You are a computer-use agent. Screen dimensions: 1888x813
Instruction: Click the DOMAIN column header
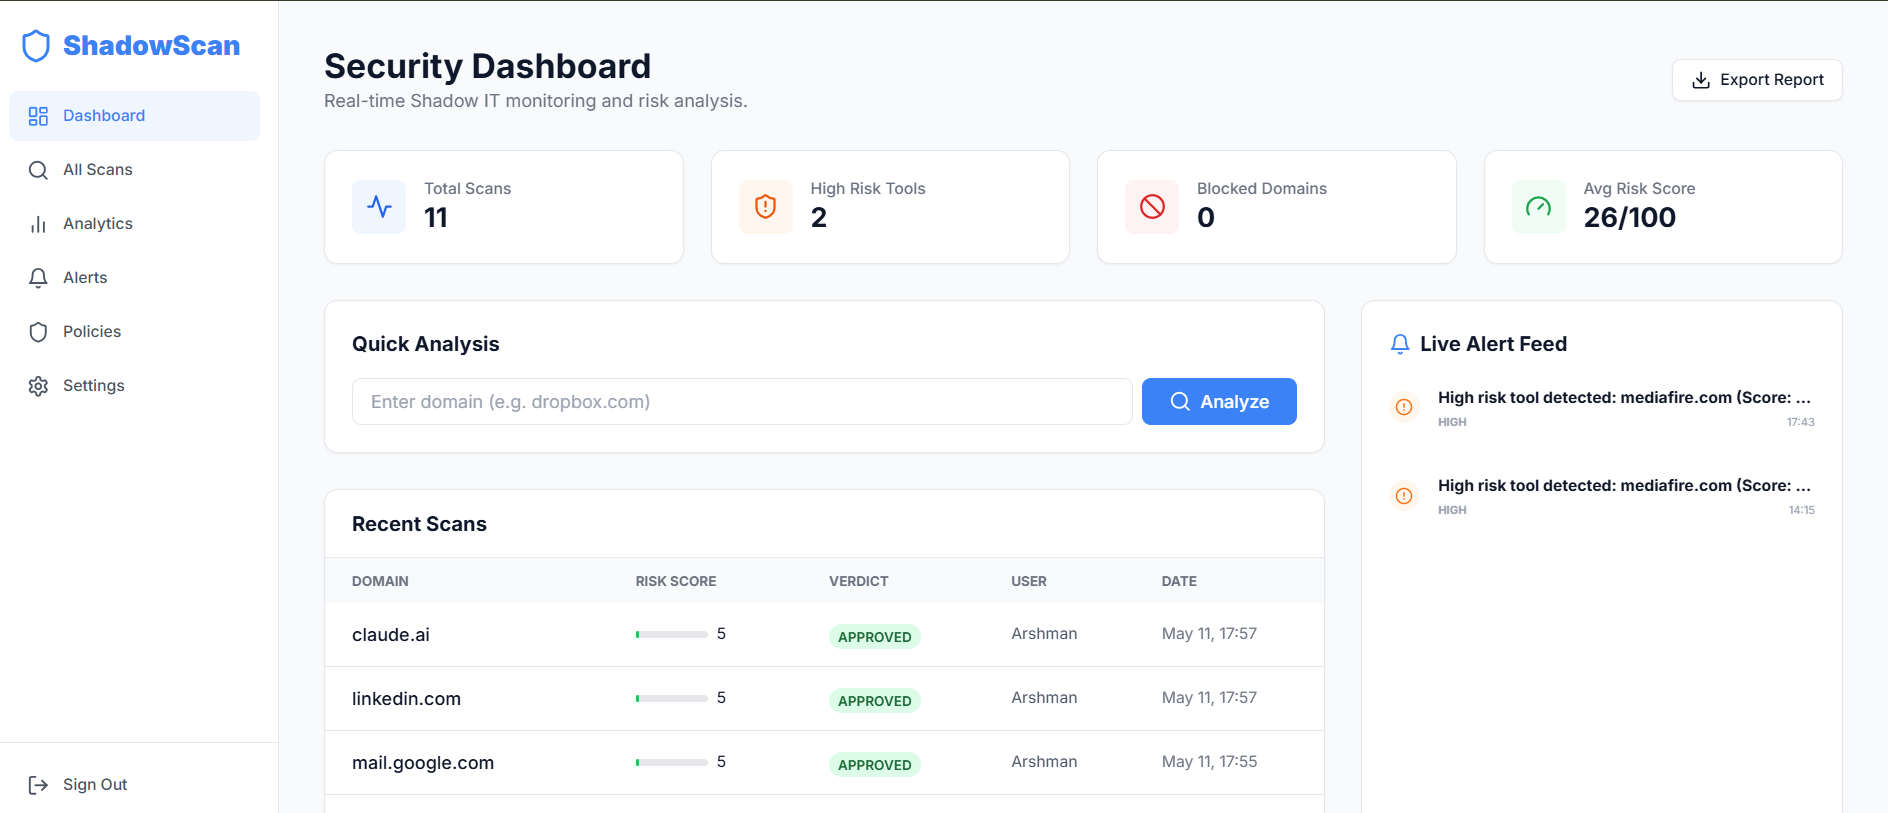click(x=380, y=581)
